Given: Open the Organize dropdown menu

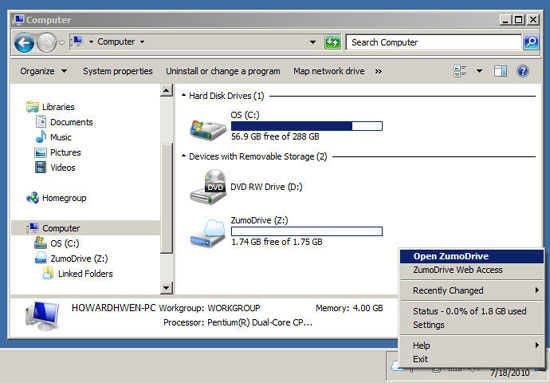Looking at the screenshot, I should click(43, 71).
